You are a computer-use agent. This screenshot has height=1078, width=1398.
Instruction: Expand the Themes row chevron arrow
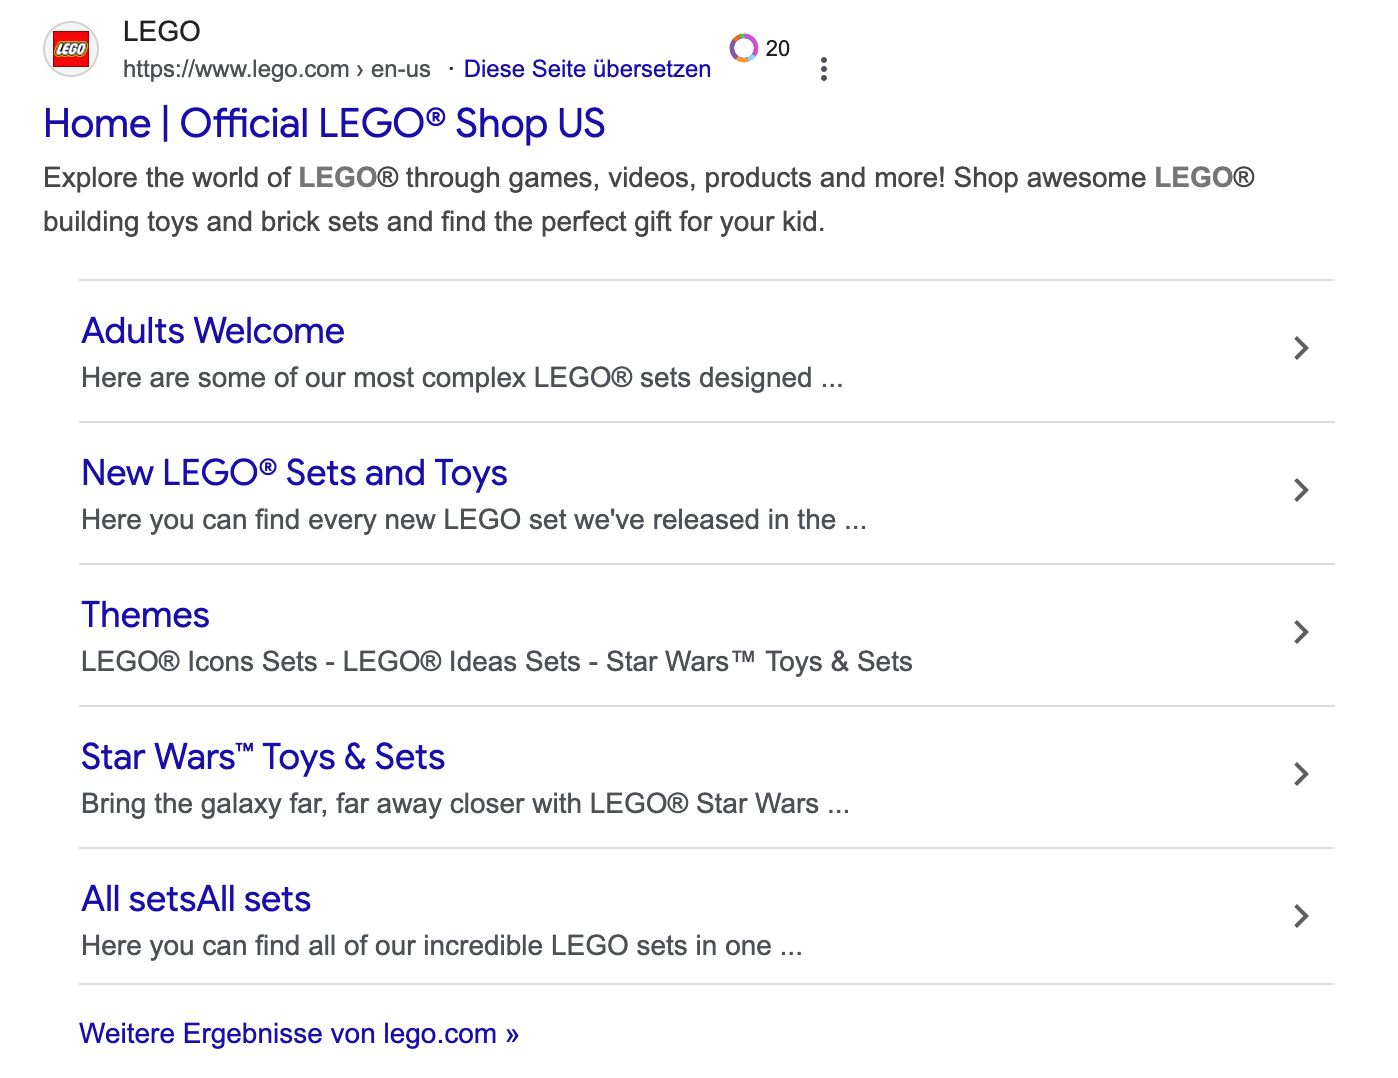click(x=1300, y=632)
